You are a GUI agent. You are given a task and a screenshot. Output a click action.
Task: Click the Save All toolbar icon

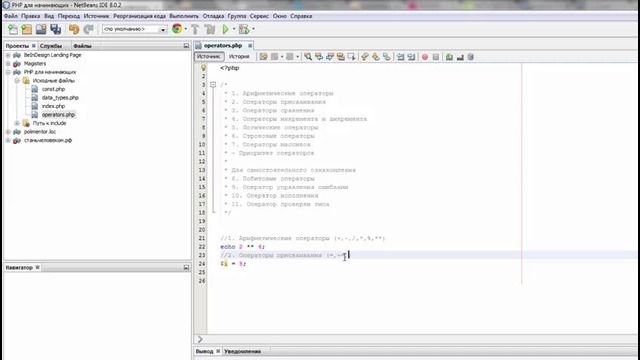point(56,29)
